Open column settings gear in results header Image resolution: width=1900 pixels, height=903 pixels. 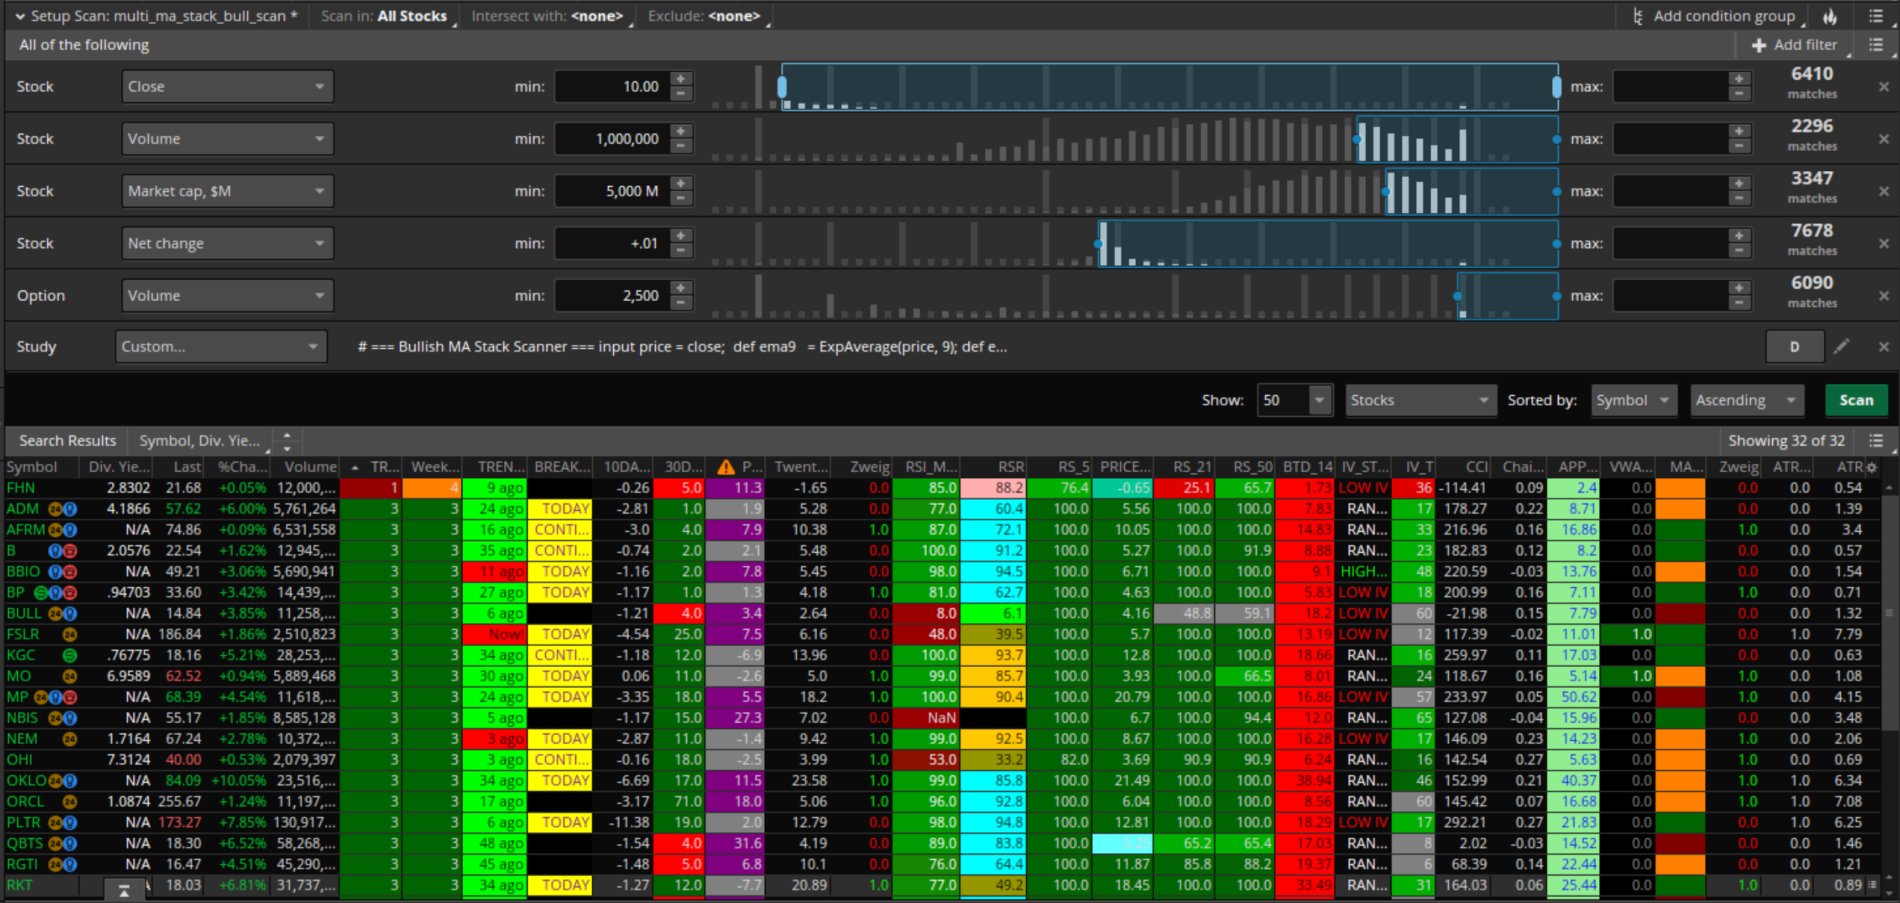(x=1872, y=467)
